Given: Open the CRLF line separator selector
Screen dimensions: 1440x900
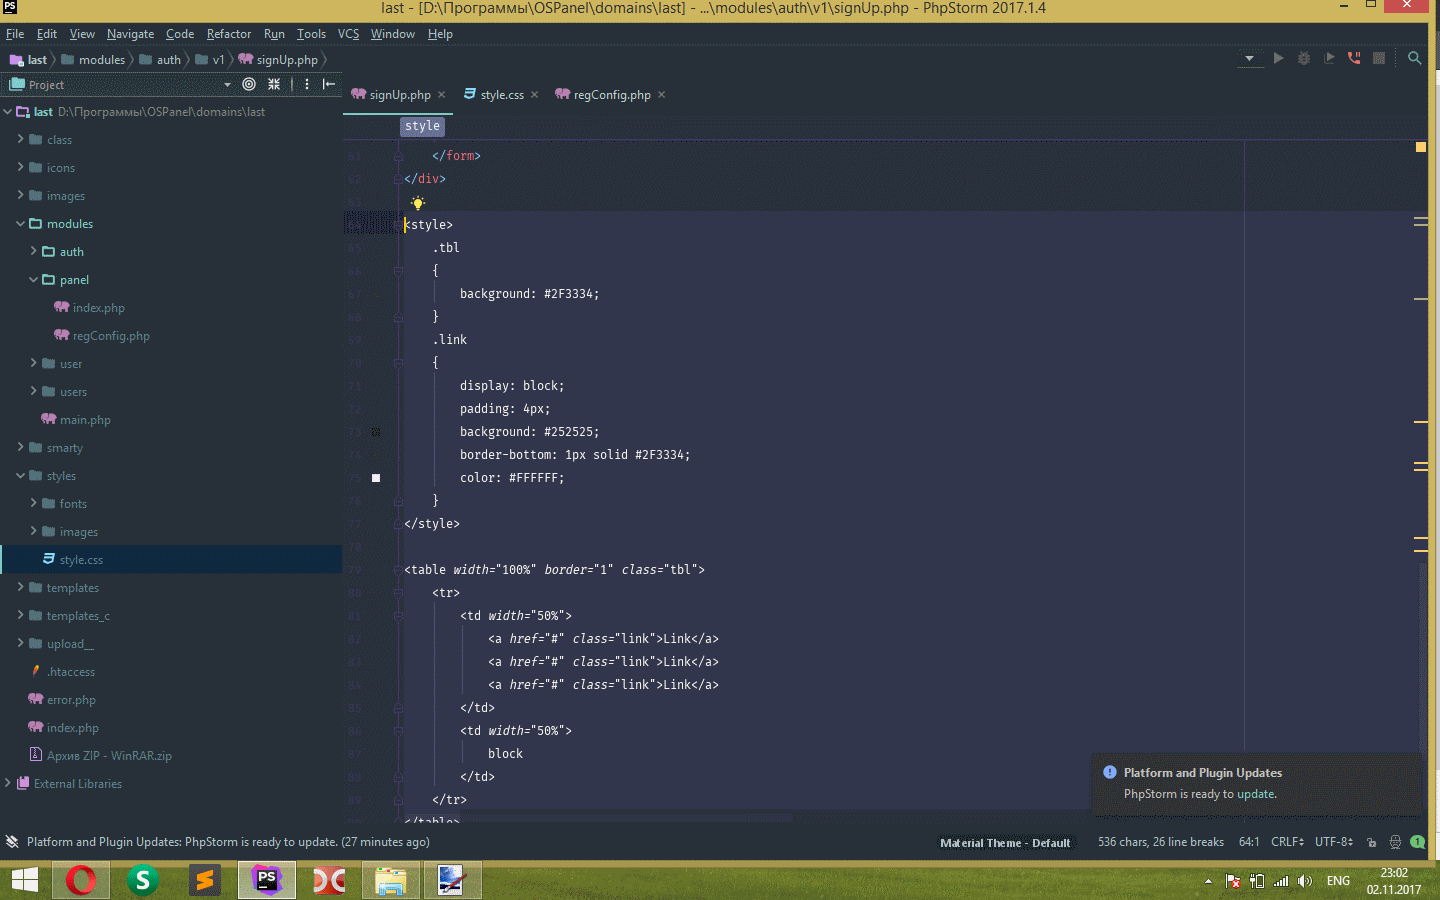Looking at the screenshot, I should [1286, 842].
